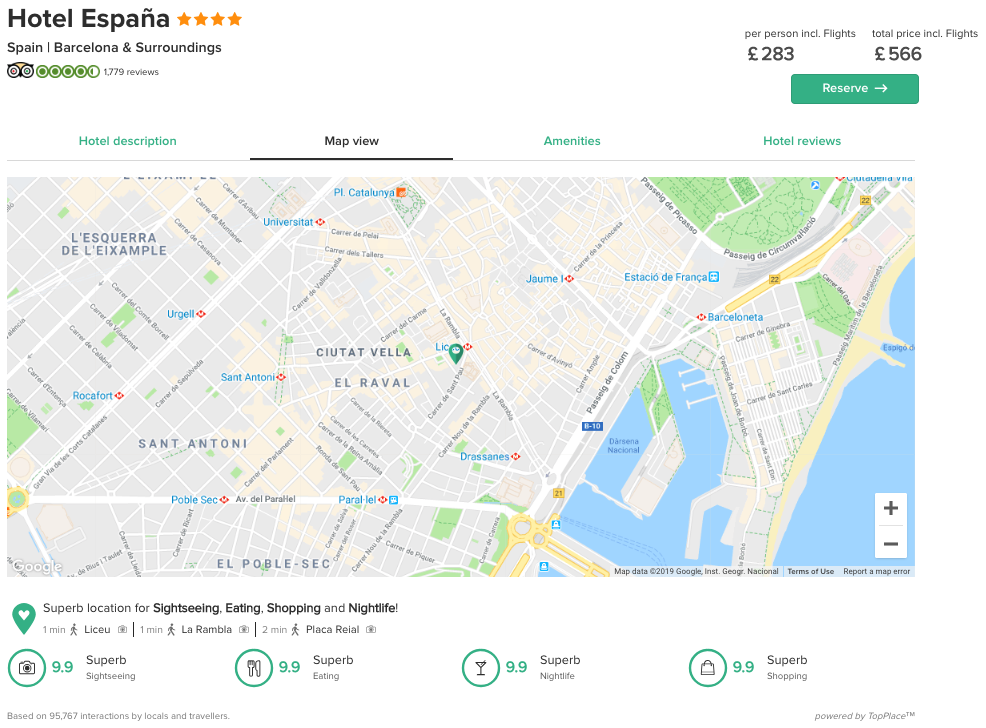Open the 1,779 reviews link
986x728 pixels.
pos(131,72)
